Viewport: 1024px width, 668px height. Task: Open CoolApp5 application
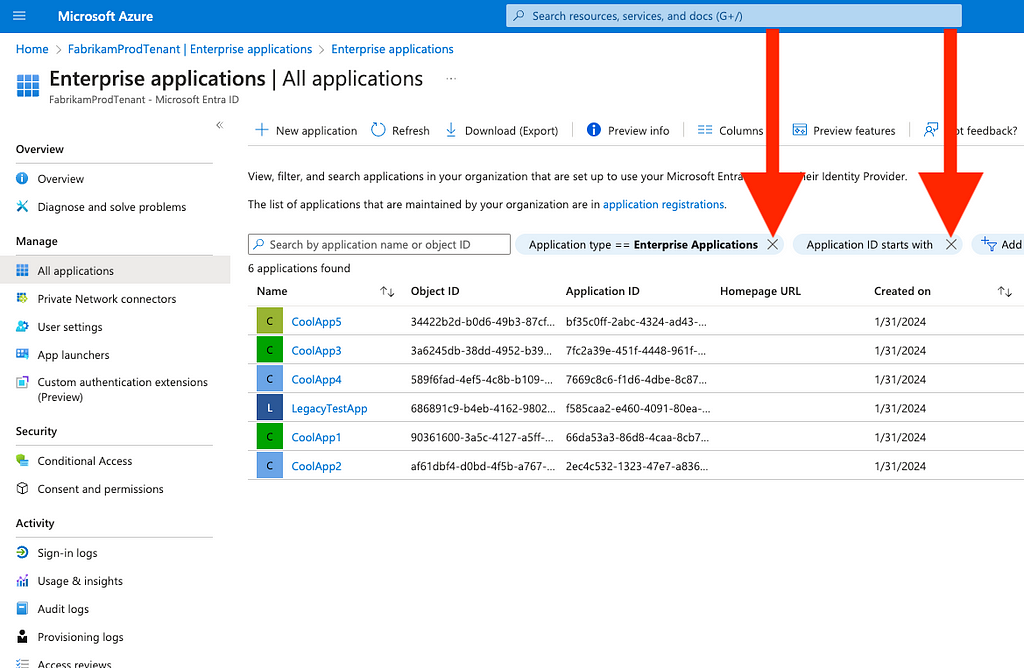coord(316,321)
